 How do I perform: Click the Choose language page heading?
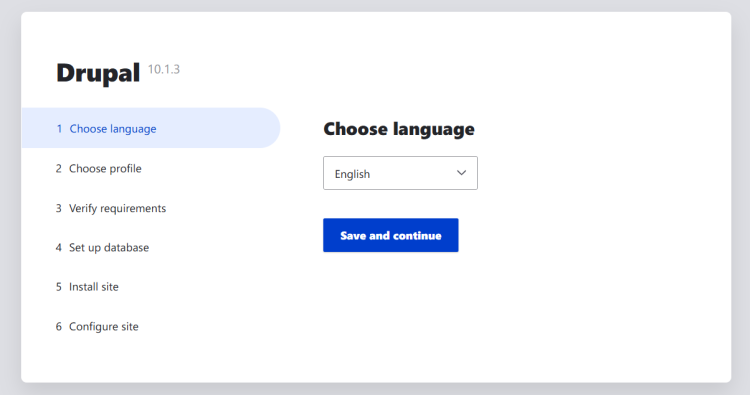399,129
